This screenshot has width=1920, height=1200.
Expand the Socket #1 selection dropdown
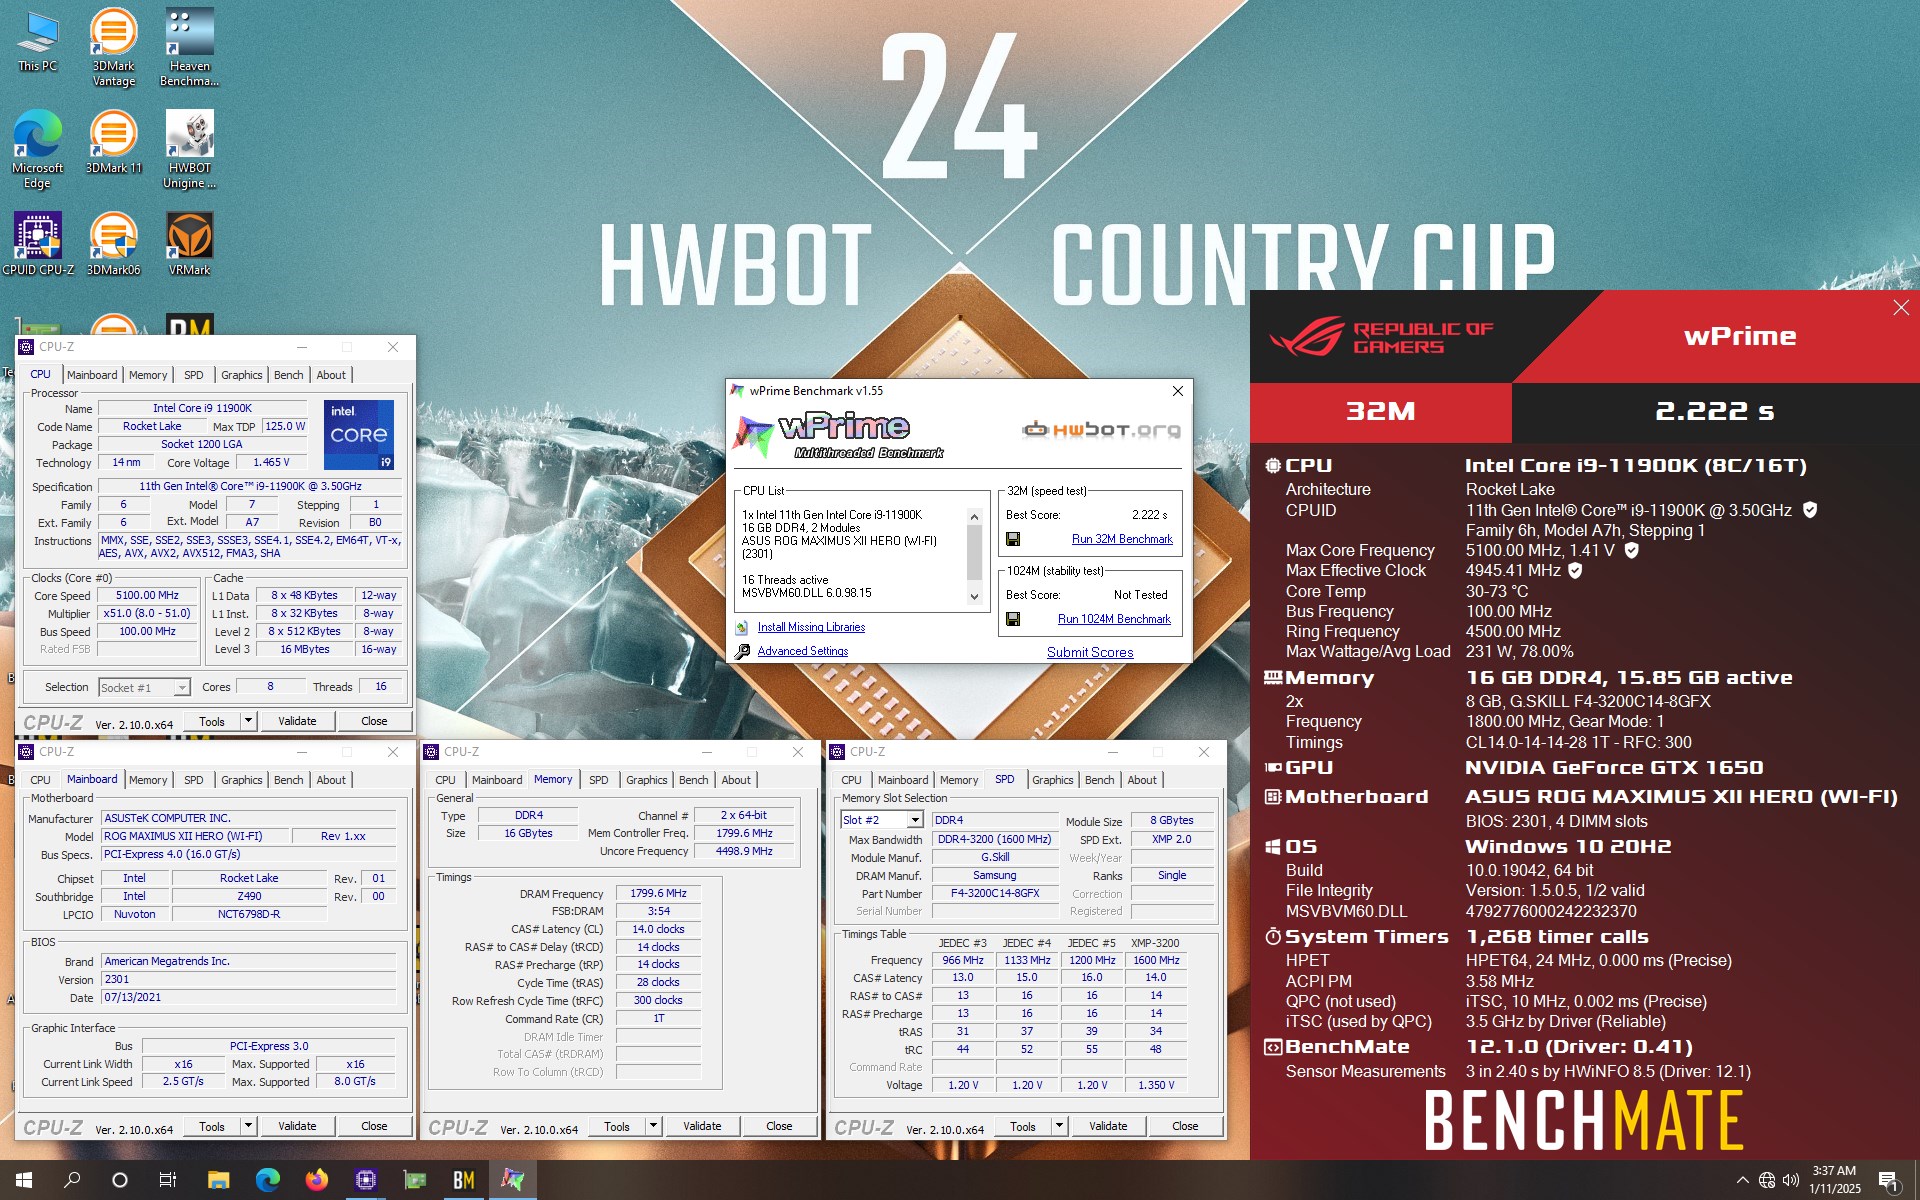pos(182,688)
